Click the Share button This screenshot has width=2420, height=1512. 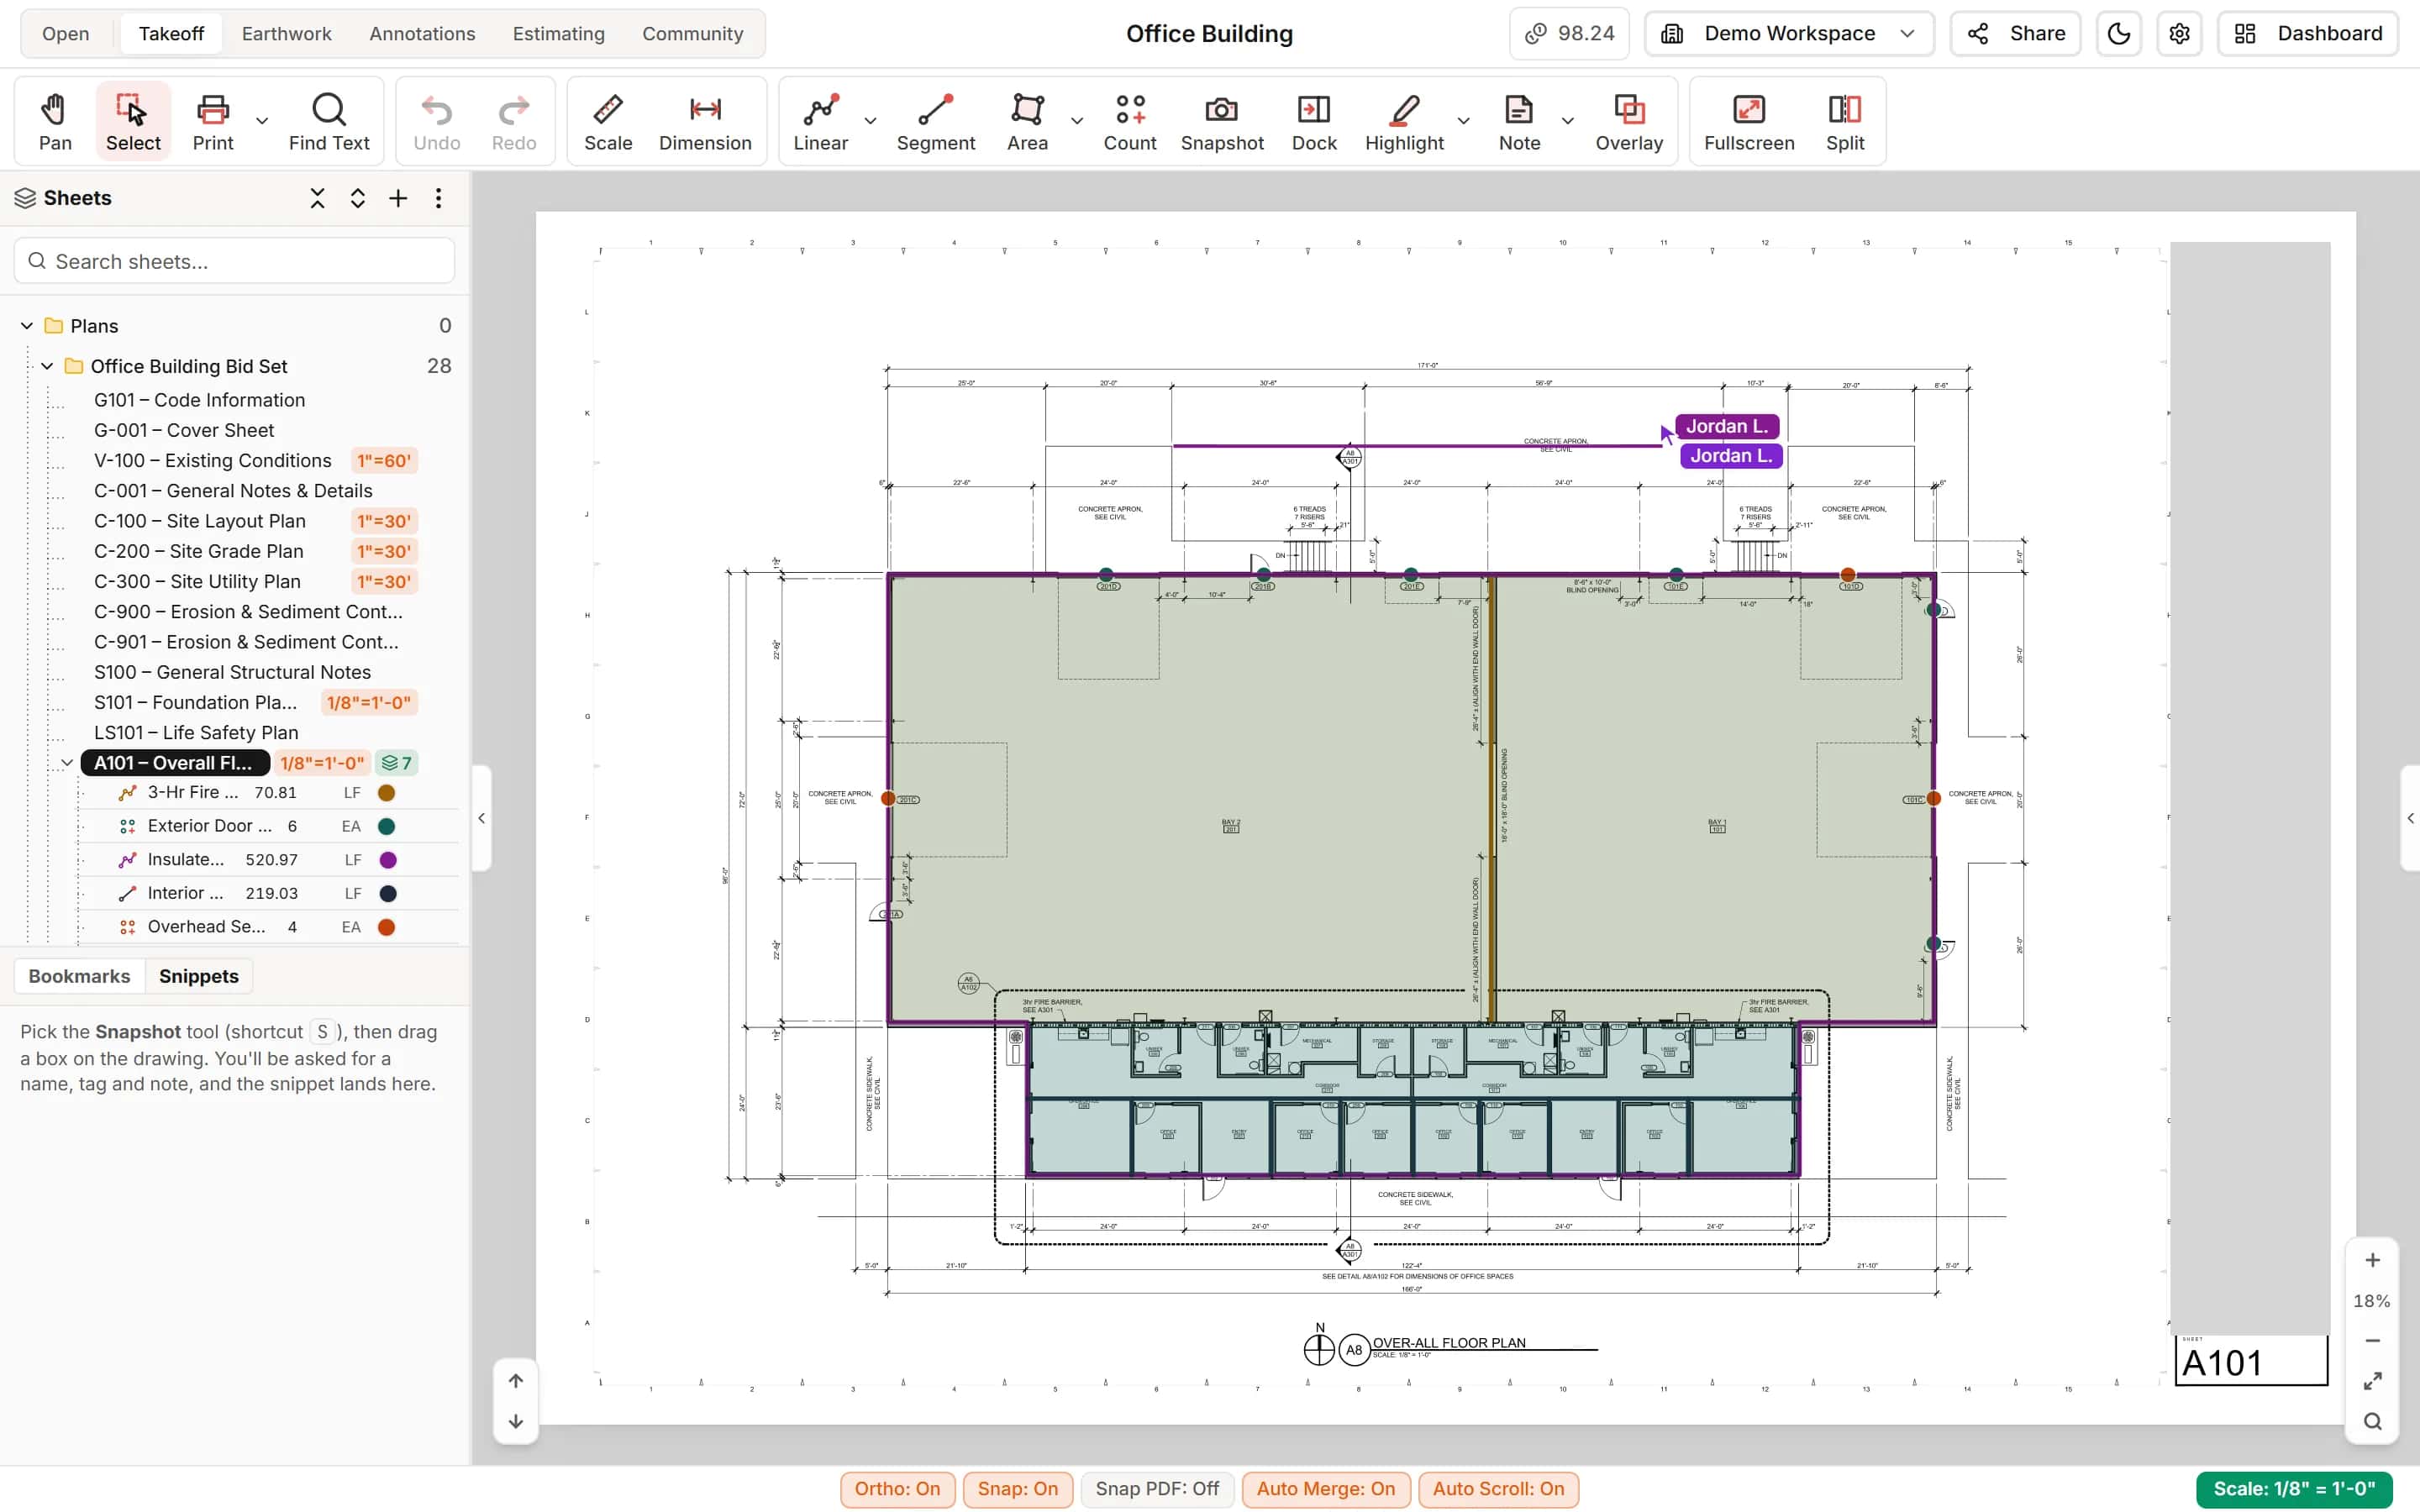[x=2015, y=33]
